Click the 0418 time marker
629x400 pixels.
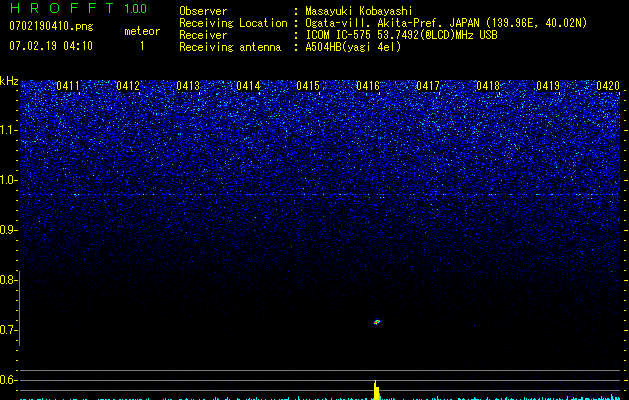pyautogui.click(x=488, y=86)
